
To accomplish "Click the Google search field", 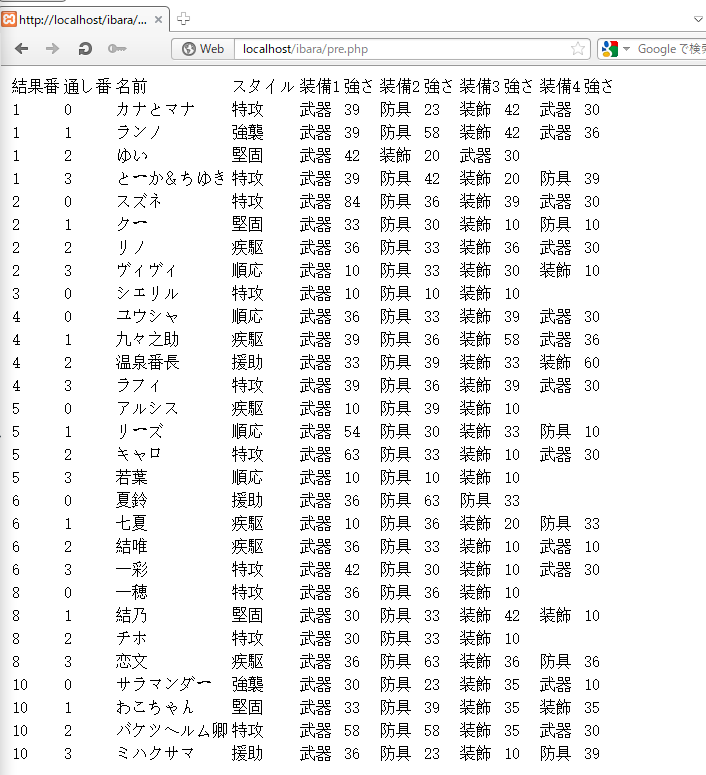I will pyautogui.click(x=670, y=49).
